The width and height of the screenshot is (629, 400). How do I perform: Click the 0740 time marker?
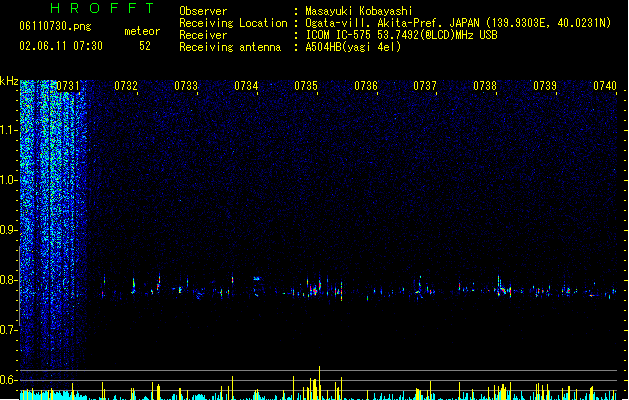(605, 86)
